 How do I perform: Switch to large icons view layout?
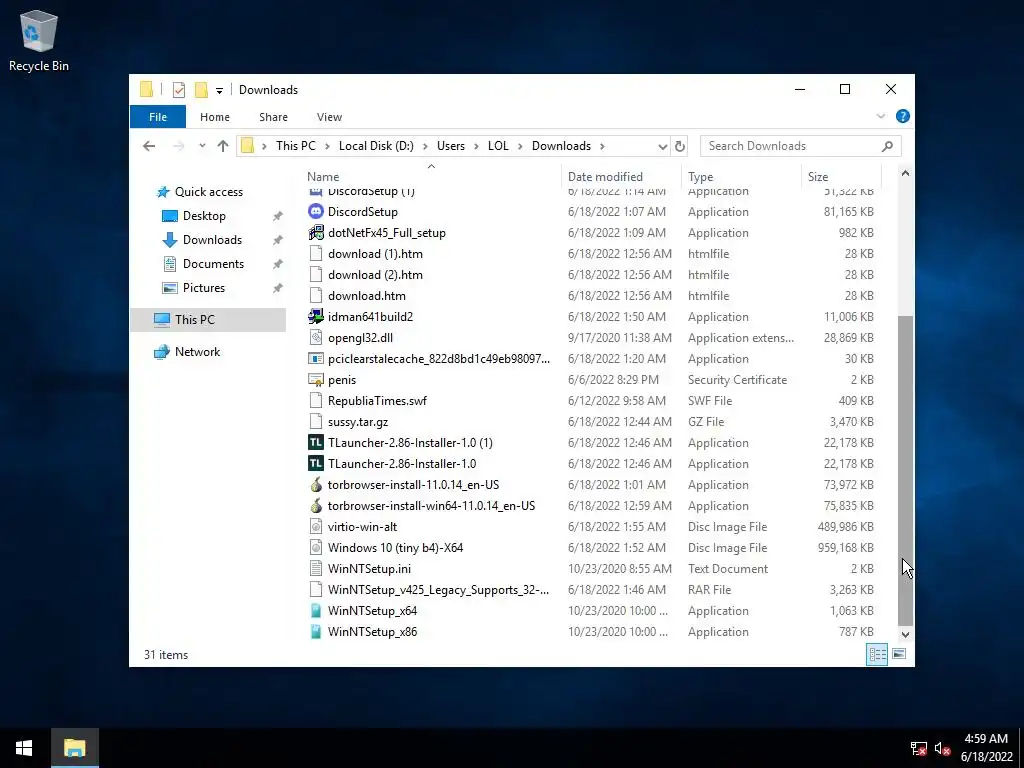899,654
